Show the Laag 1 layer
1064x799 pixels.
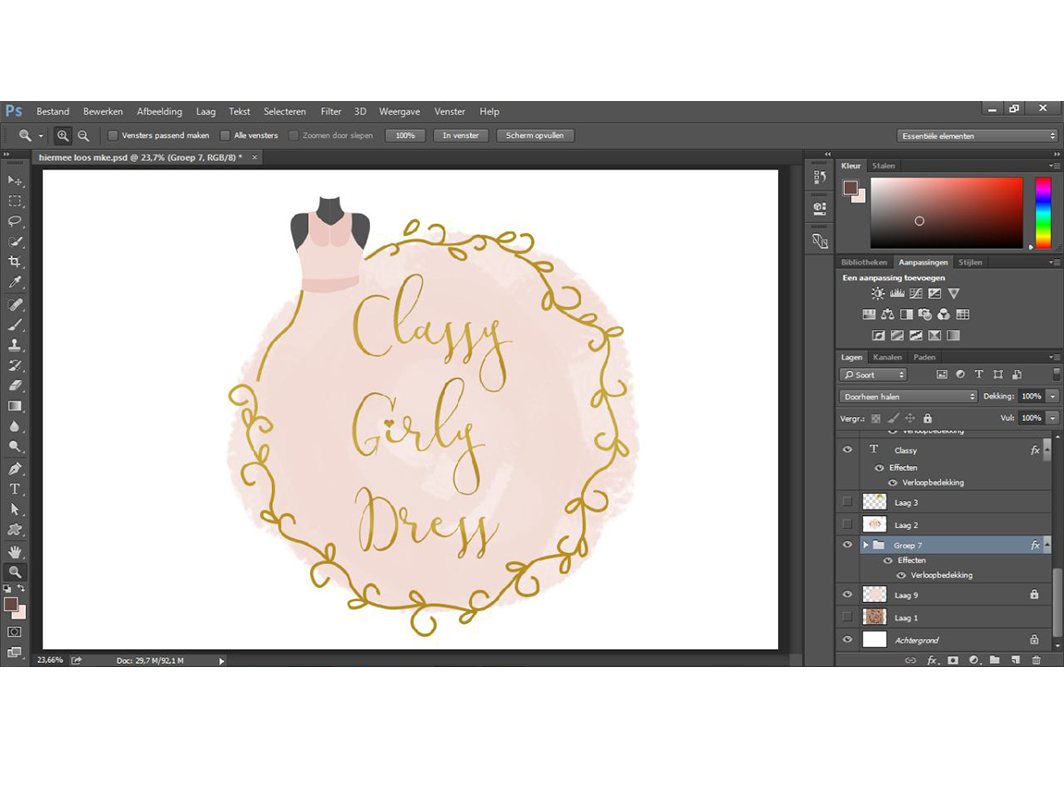pos(847,617)
